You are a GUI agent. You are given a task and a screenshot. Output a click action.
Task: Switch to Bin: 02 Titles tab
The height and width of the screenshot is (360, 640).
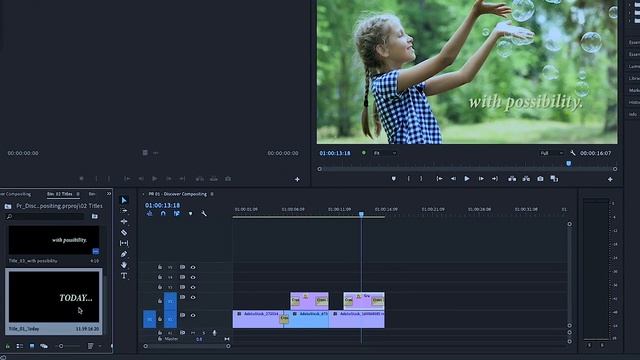[60, 194]
